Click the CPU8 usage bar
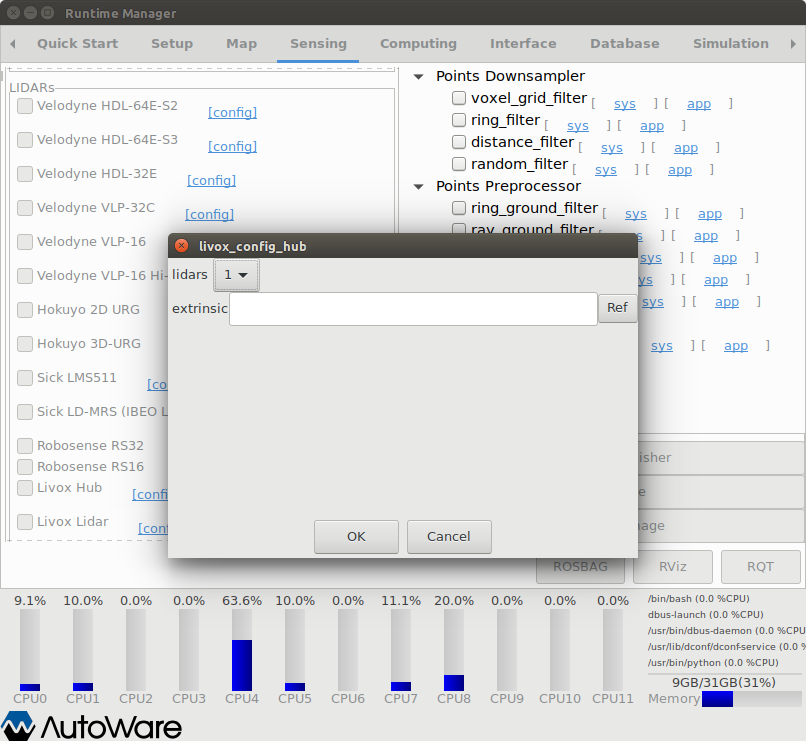This screenshot has width=806, height=741. [x=454, y=650]
